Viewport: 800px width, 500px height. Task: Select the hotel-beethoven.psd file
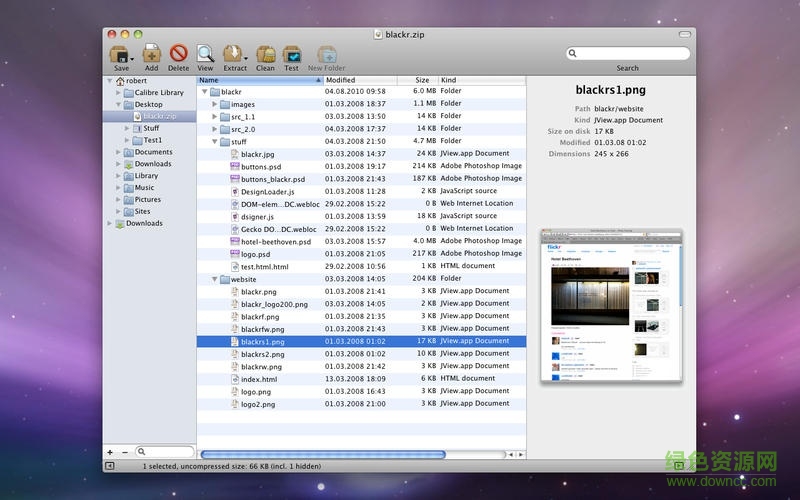coord(275,241)
